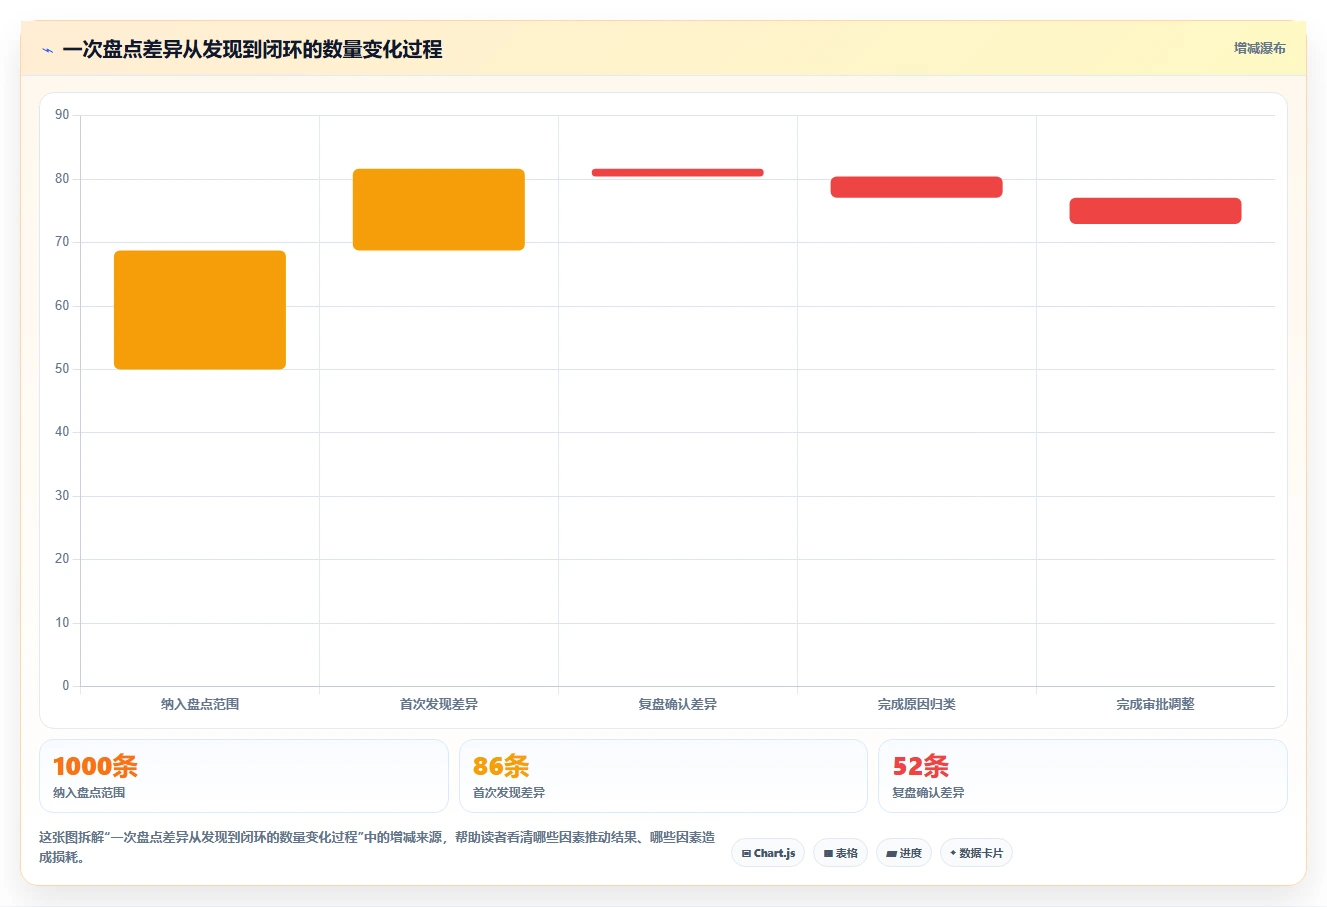Click the 进度 tag chip

click(x=904, y=853)
